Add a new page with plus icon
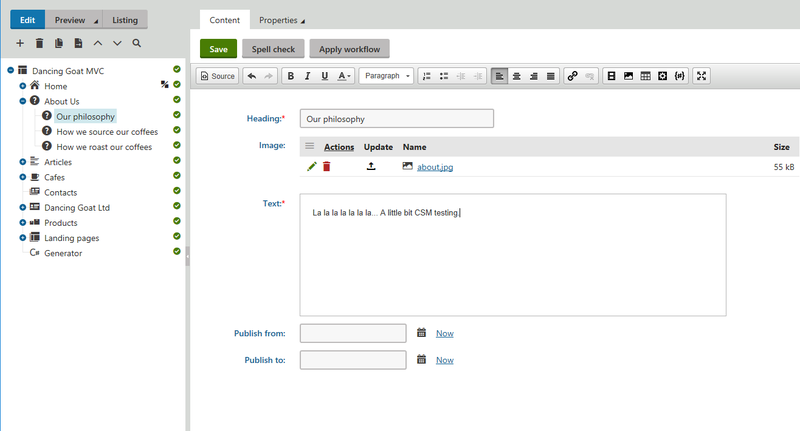800x431 pixels. pos(20,43)
